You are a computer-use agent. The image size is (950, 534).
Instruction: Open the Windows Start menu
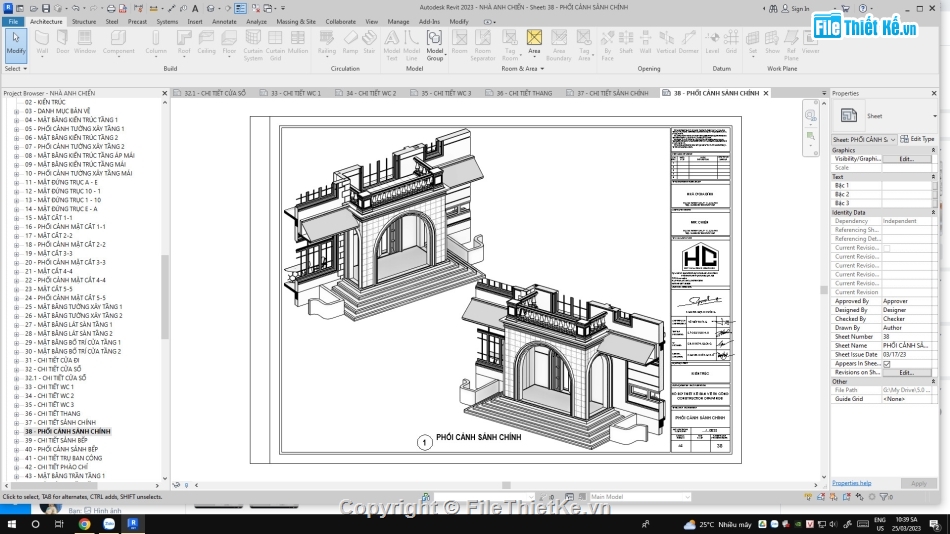point(12,524)
